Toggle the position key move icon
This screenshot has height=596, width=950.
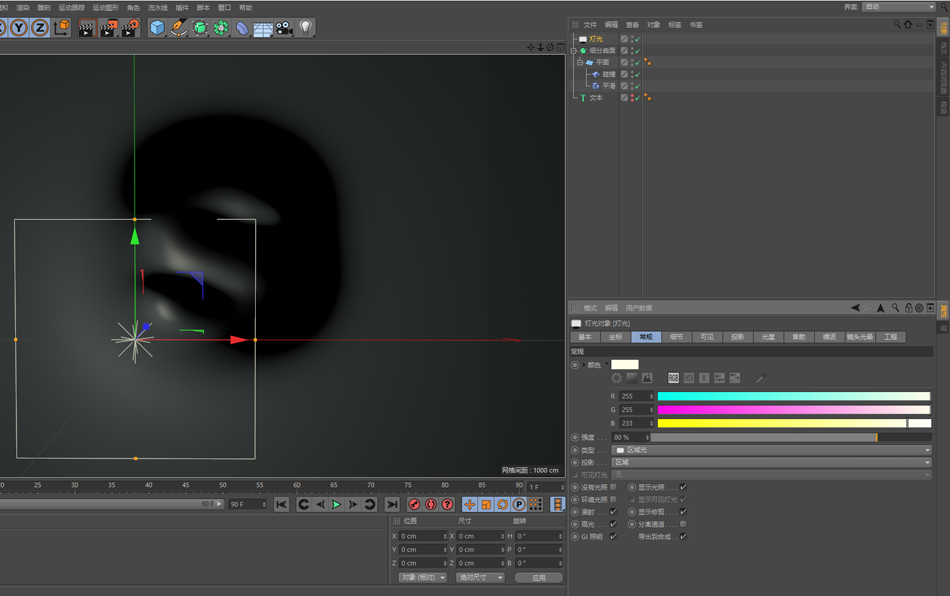click(470, 504)
